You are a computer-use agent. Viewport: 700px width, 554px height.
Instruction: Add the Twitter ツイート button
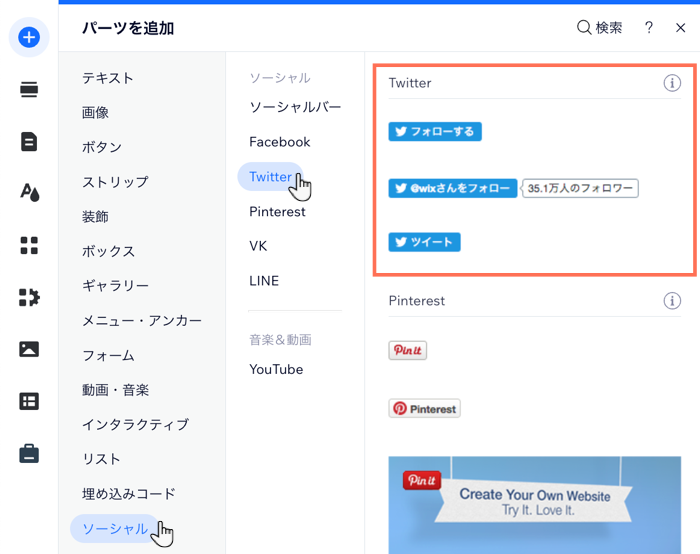pyautogui.click(x=424, y=242)
